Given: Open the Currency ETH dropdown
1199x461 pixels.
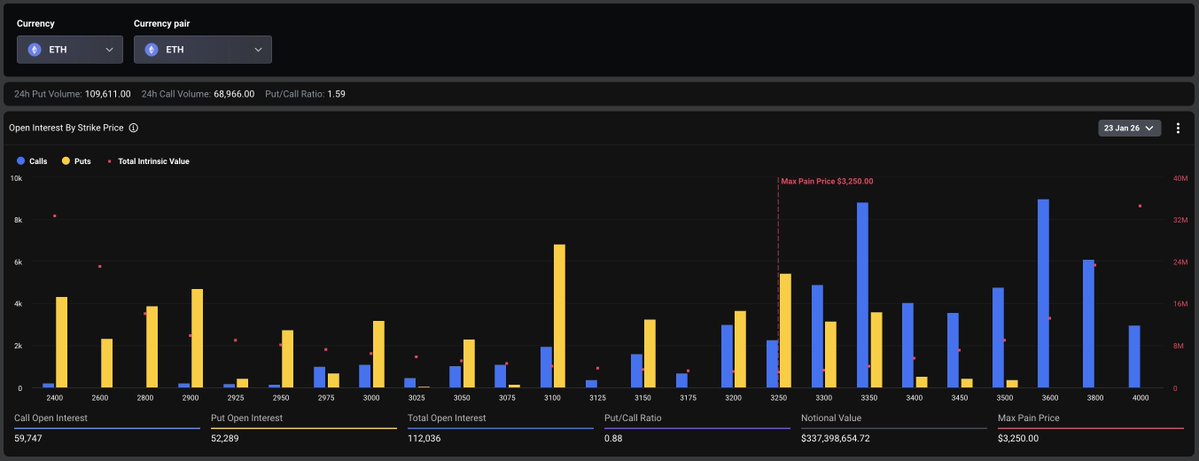Looking at the screenshot, I should [70, 49].
